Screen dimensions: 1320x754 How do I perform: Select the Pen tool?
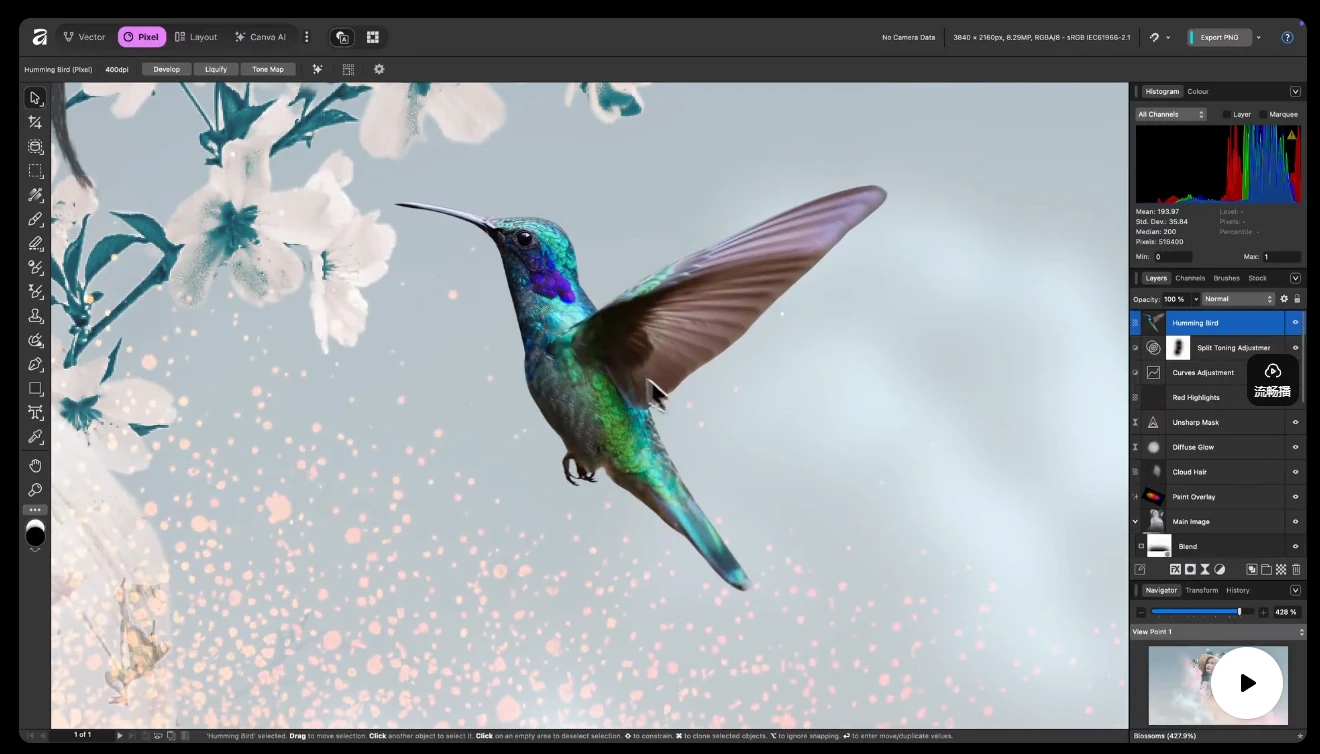35,364
